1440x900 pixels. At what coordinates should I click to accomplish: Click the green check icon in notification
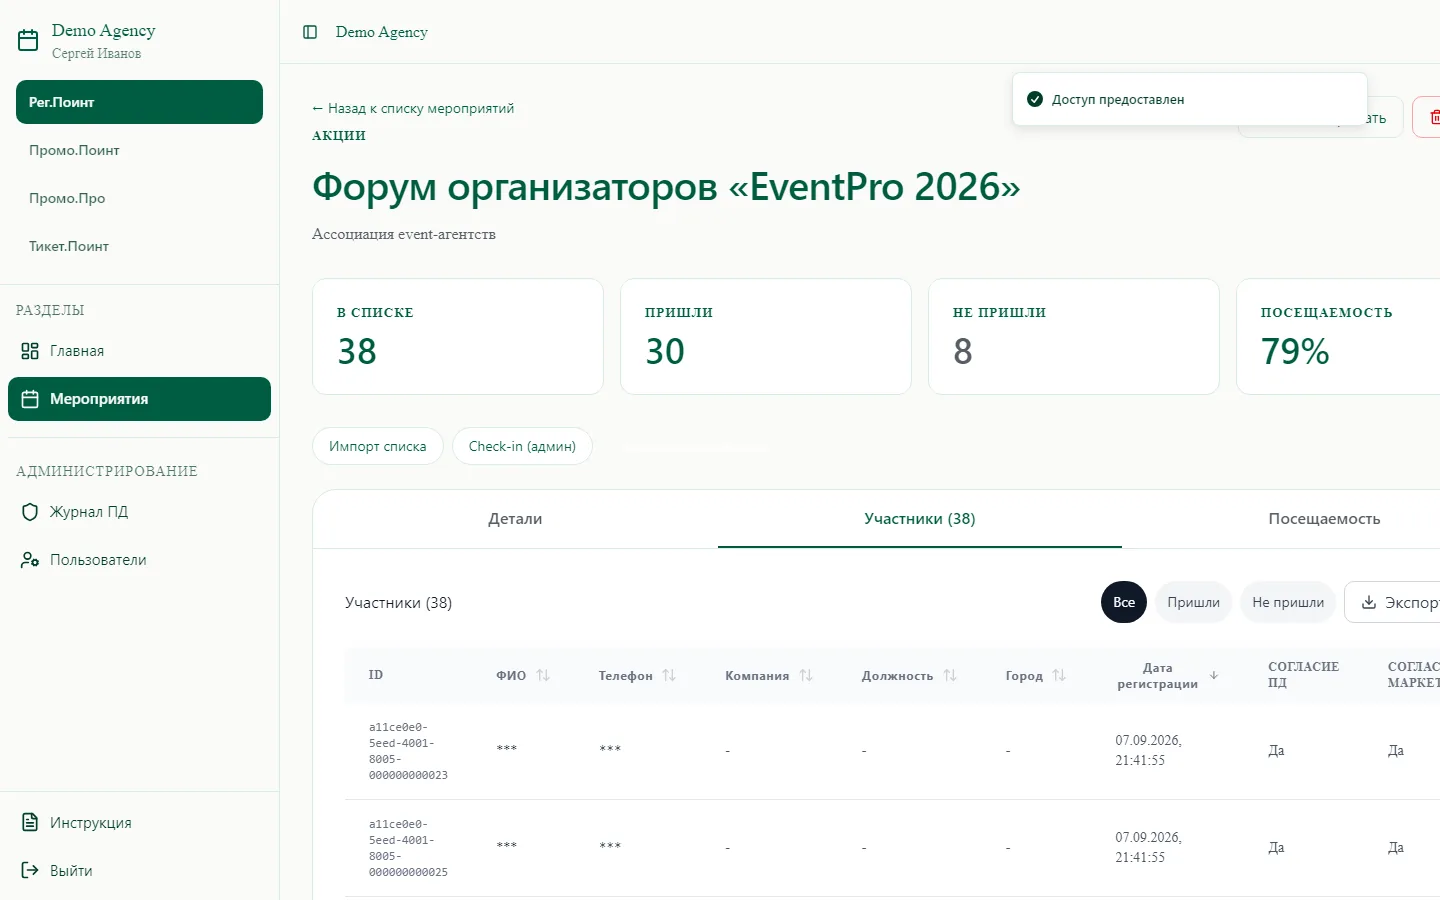coord(1035,99)
